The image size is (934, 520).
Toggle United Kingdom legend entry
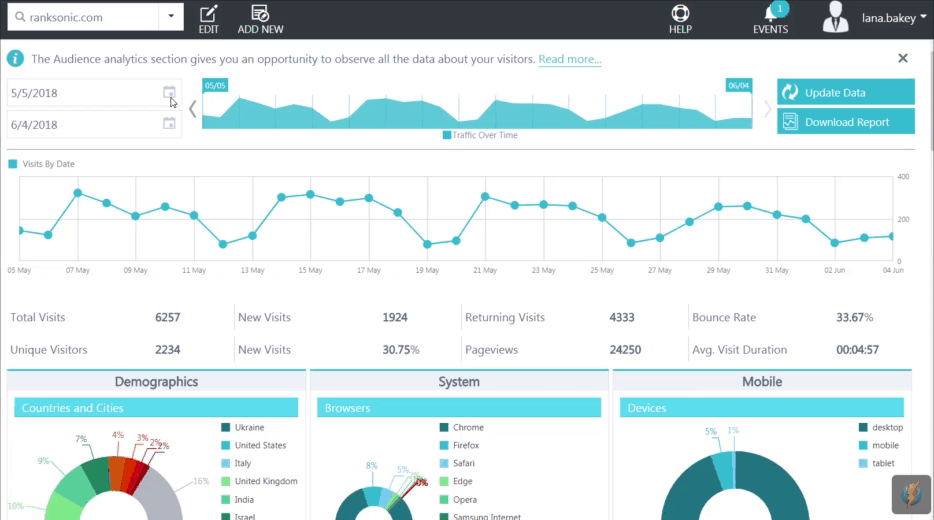(259, 481)
